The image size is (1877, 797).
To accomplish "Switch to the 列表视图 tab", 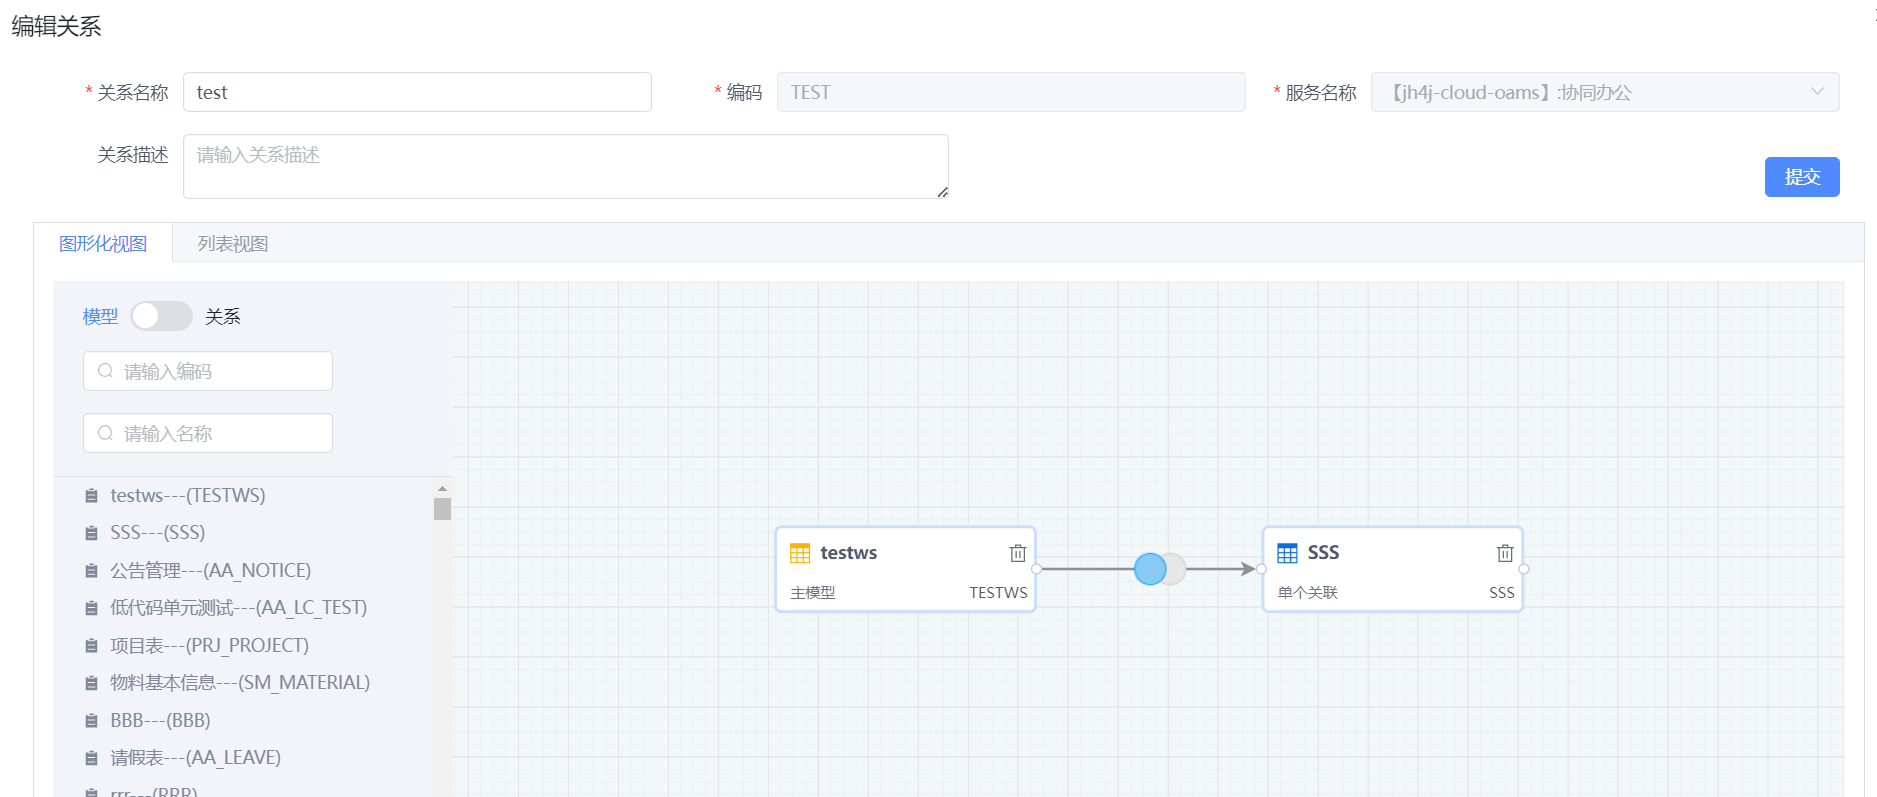I will tap(233, 244).
